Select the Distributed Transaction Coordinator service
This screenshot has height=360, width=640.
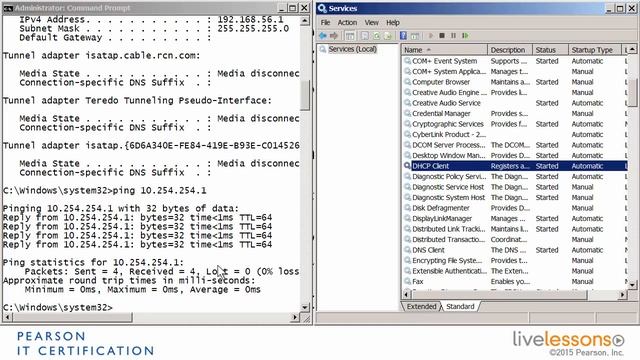tap(515, 239)
